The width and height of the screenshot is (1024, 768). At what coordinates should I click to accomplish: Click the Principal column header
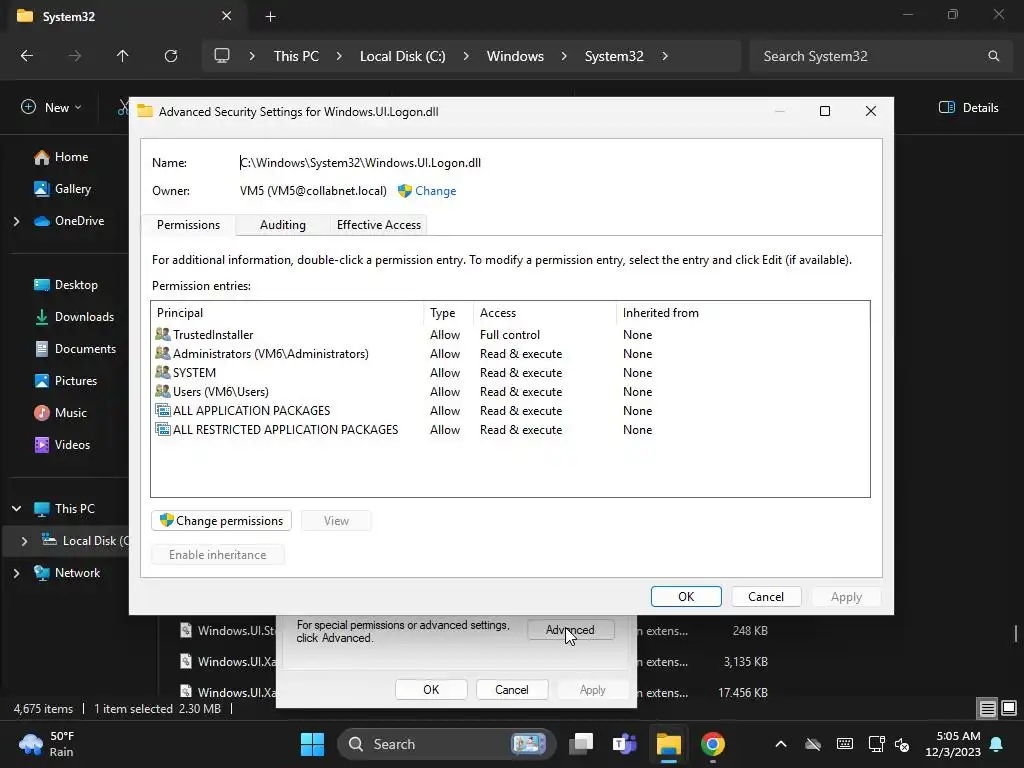click(x=287, y=313)
